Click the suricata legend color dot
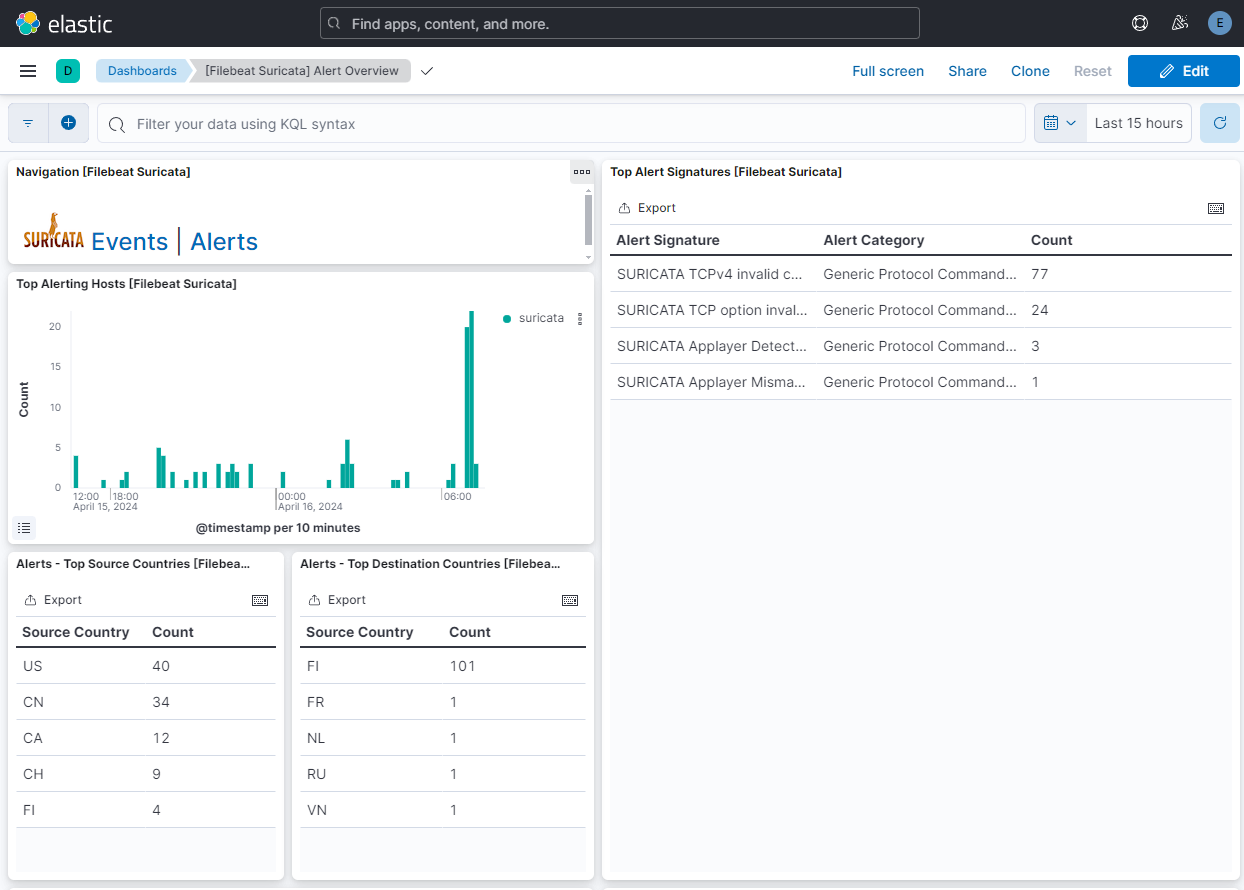This screenshot has width=1244, height=890. [507, 319]
